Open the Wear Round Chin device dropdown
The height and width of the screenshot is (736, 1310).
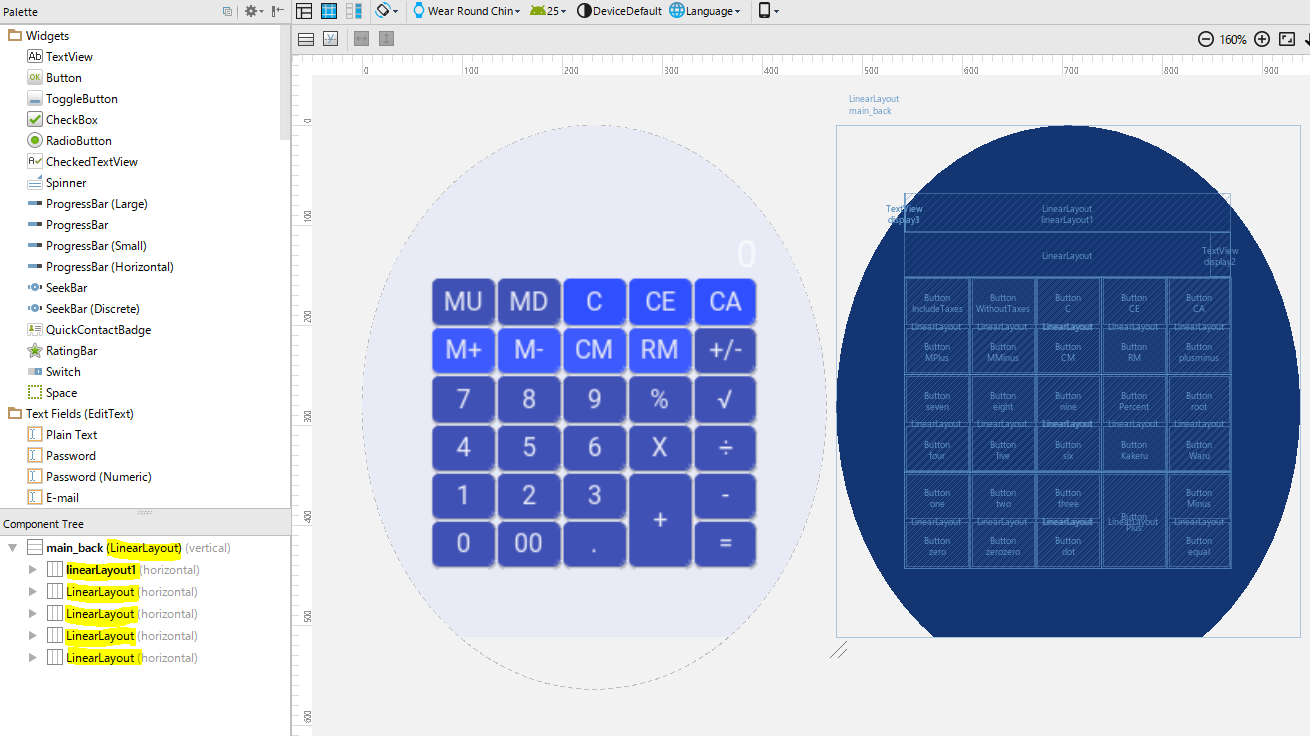point(467,11)
